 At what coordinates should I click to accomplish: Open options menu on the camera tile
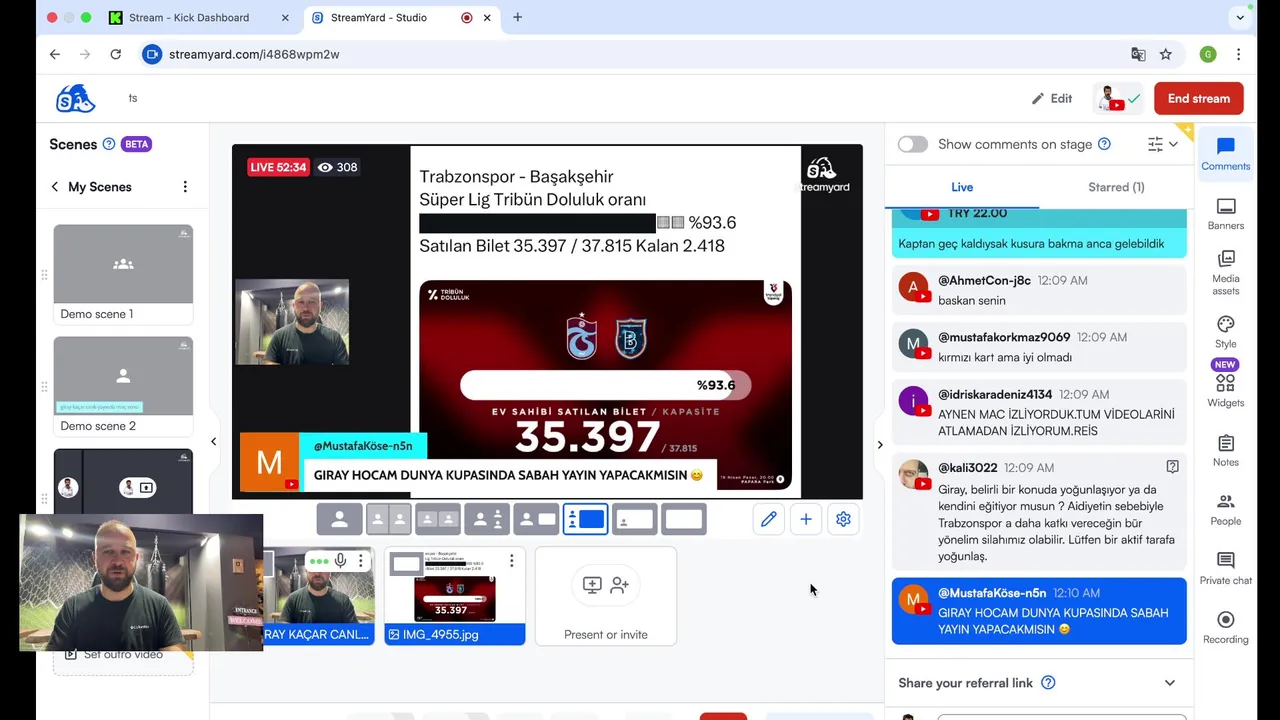[x=361, y=561]
